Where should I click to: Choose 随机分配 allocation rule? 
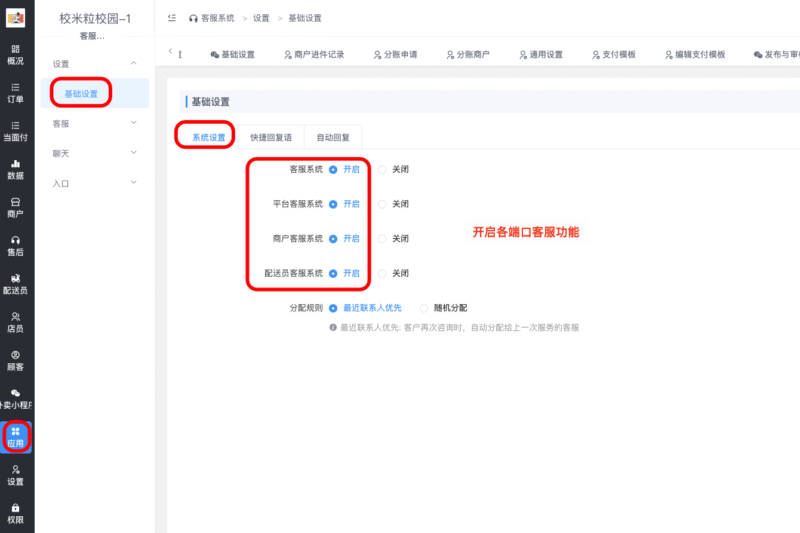click(x=425, y=308)
